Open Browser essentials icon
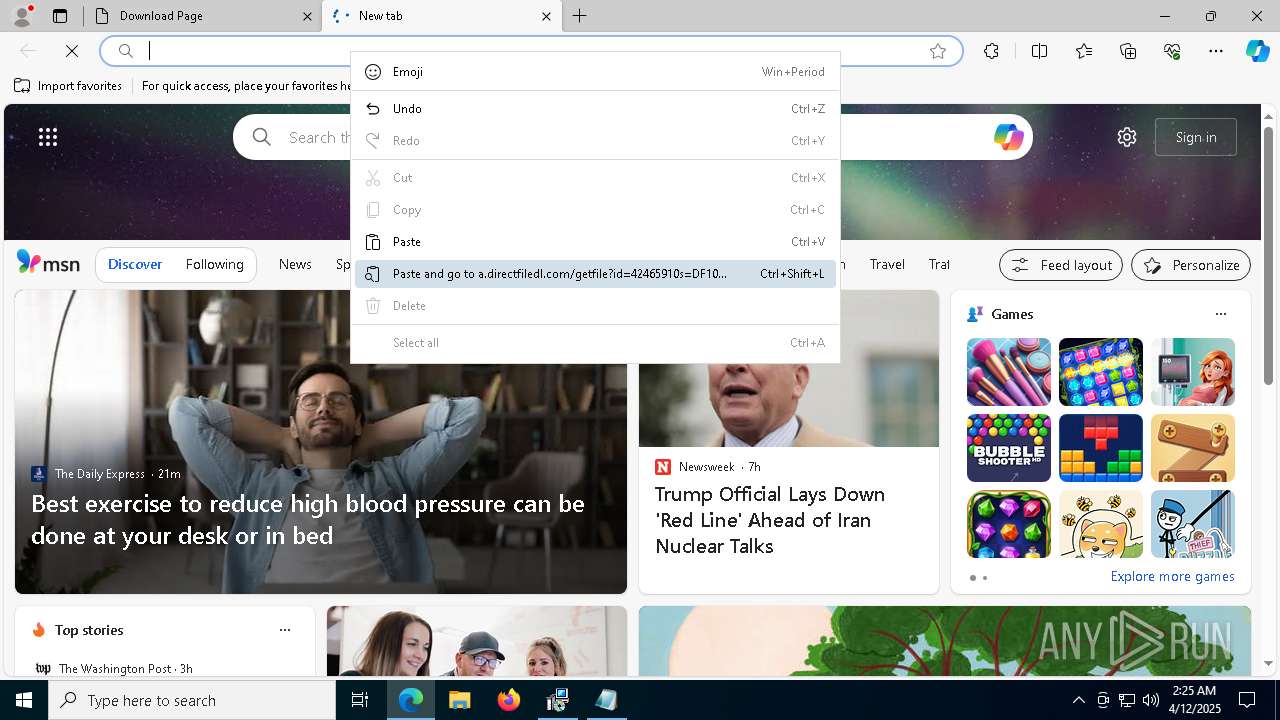1280x720 pixels. (1172, 51)
